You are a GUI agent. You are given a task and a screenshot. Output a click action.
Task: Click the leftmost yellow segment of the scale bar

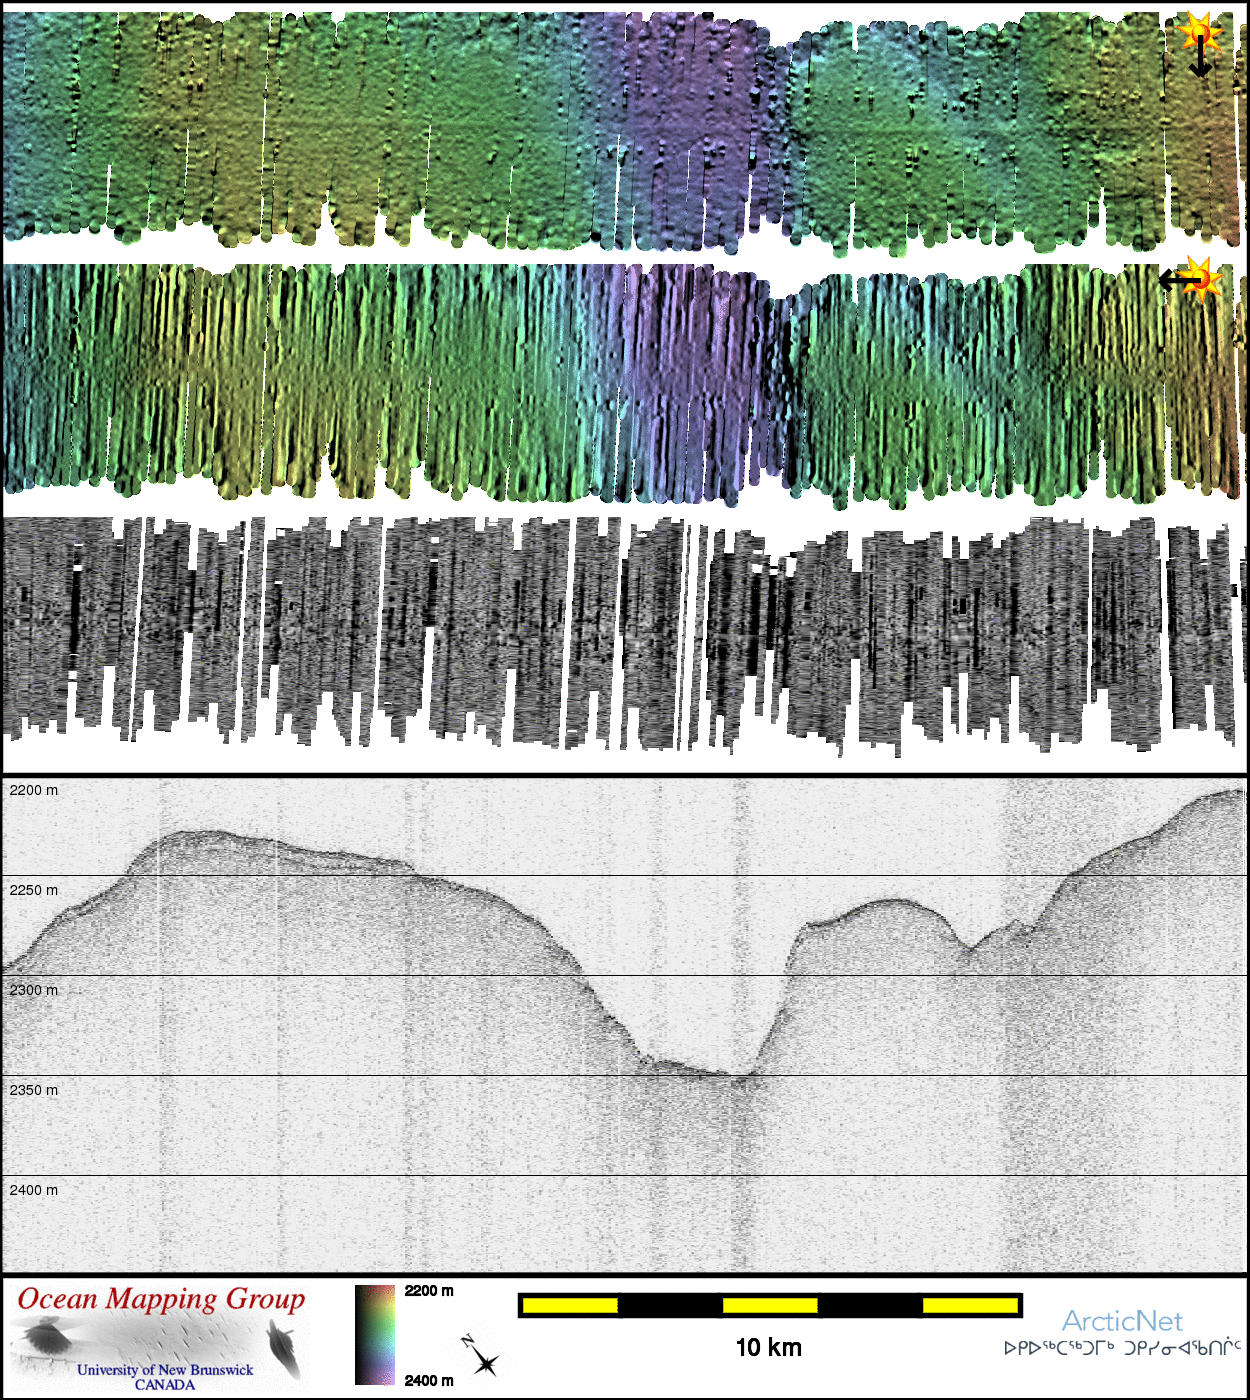(x=570, y=1305)
